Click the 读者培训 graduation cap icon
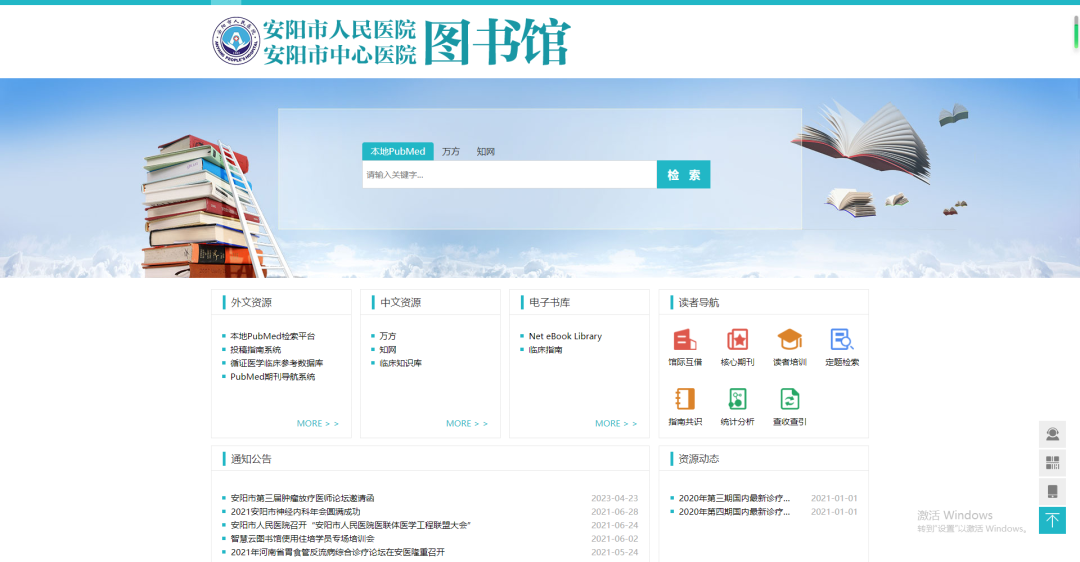1080x562 pixels. (789, 341)
